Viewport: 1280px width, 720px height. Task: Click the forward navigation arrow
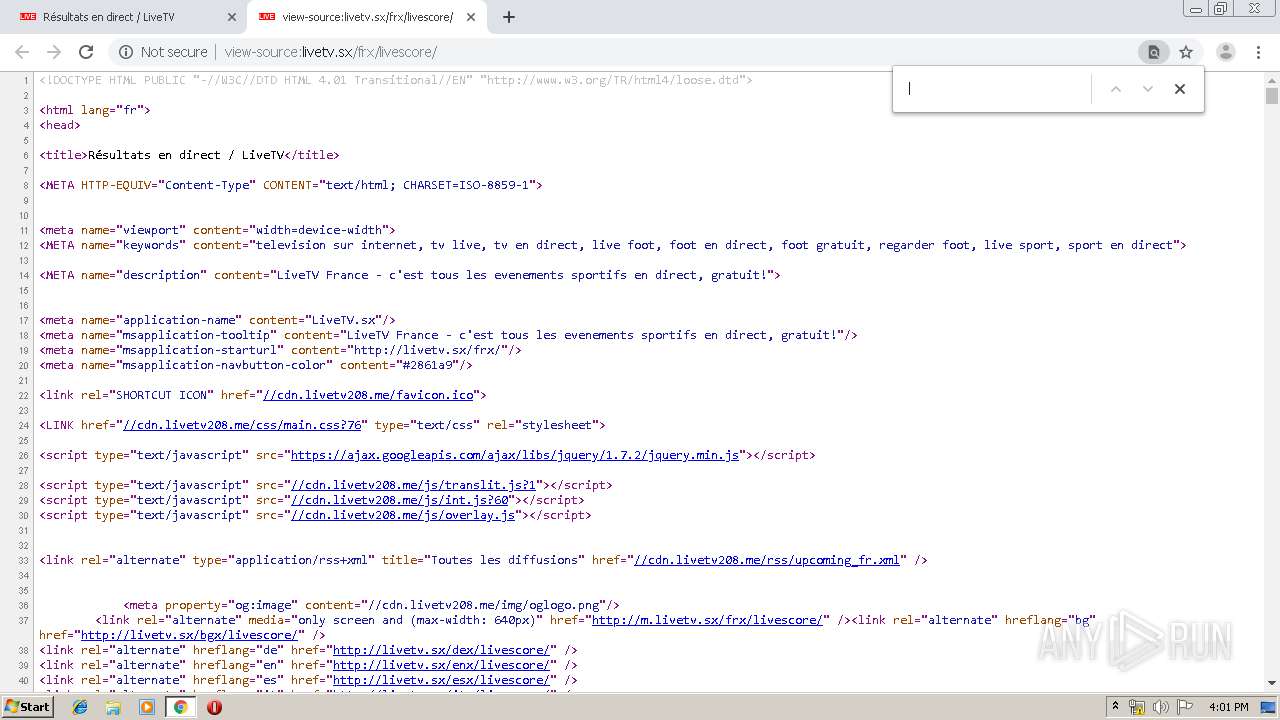click(54, 52)
